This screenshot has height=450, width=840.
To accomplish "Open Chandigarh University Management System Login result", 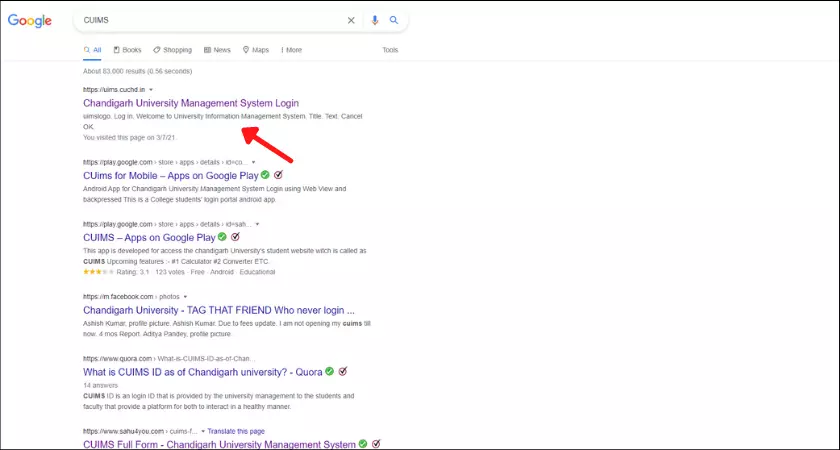I will tap(191, 103).
